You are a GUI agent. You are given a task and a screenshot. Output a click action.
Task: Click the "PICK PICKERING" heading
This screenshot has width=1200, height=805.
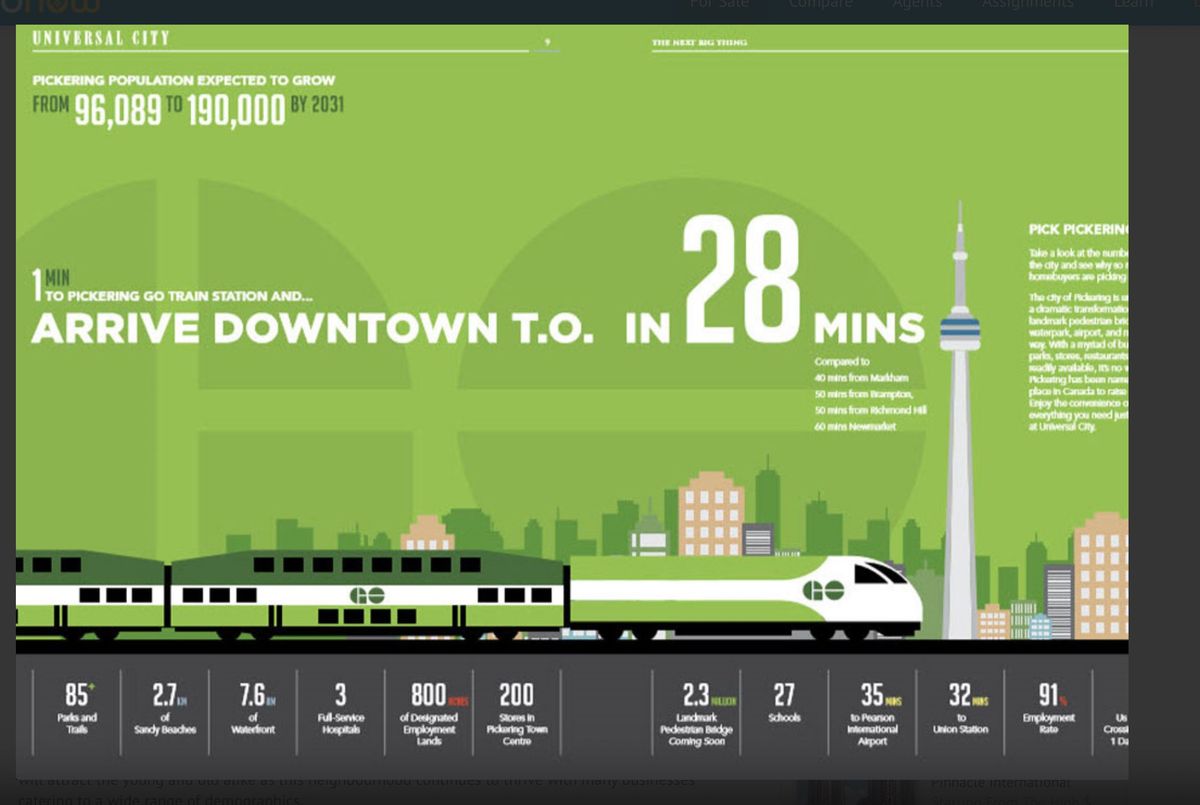tap(1079, 230)
